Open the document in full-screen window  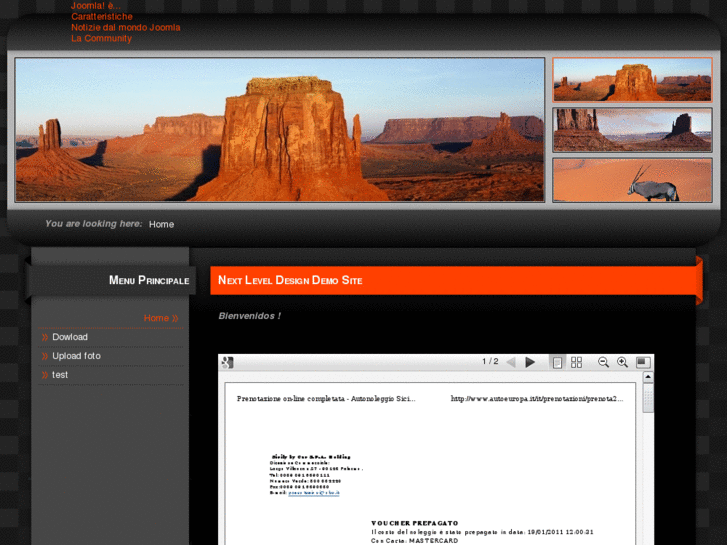[643, 362]
